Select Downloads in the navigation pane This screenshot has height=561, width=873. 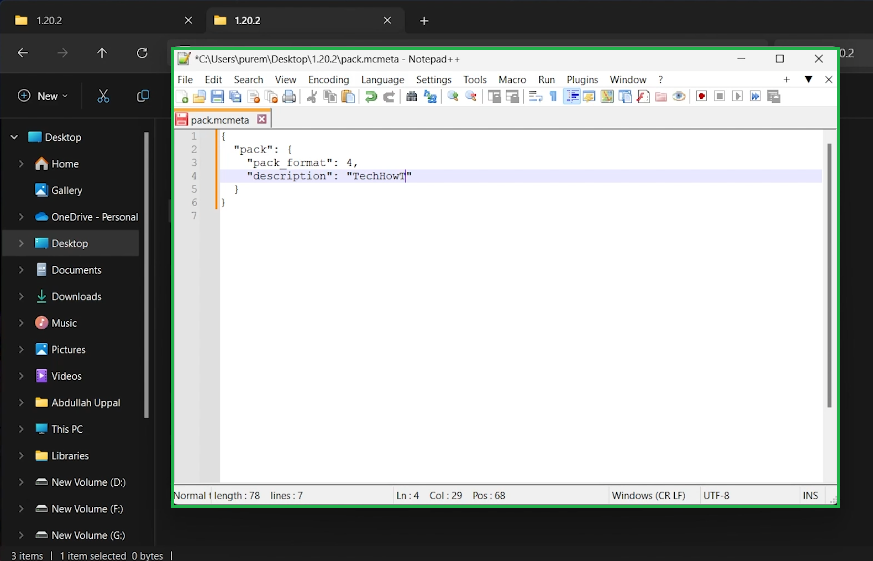pyautogui.click(x=76, y=296)
